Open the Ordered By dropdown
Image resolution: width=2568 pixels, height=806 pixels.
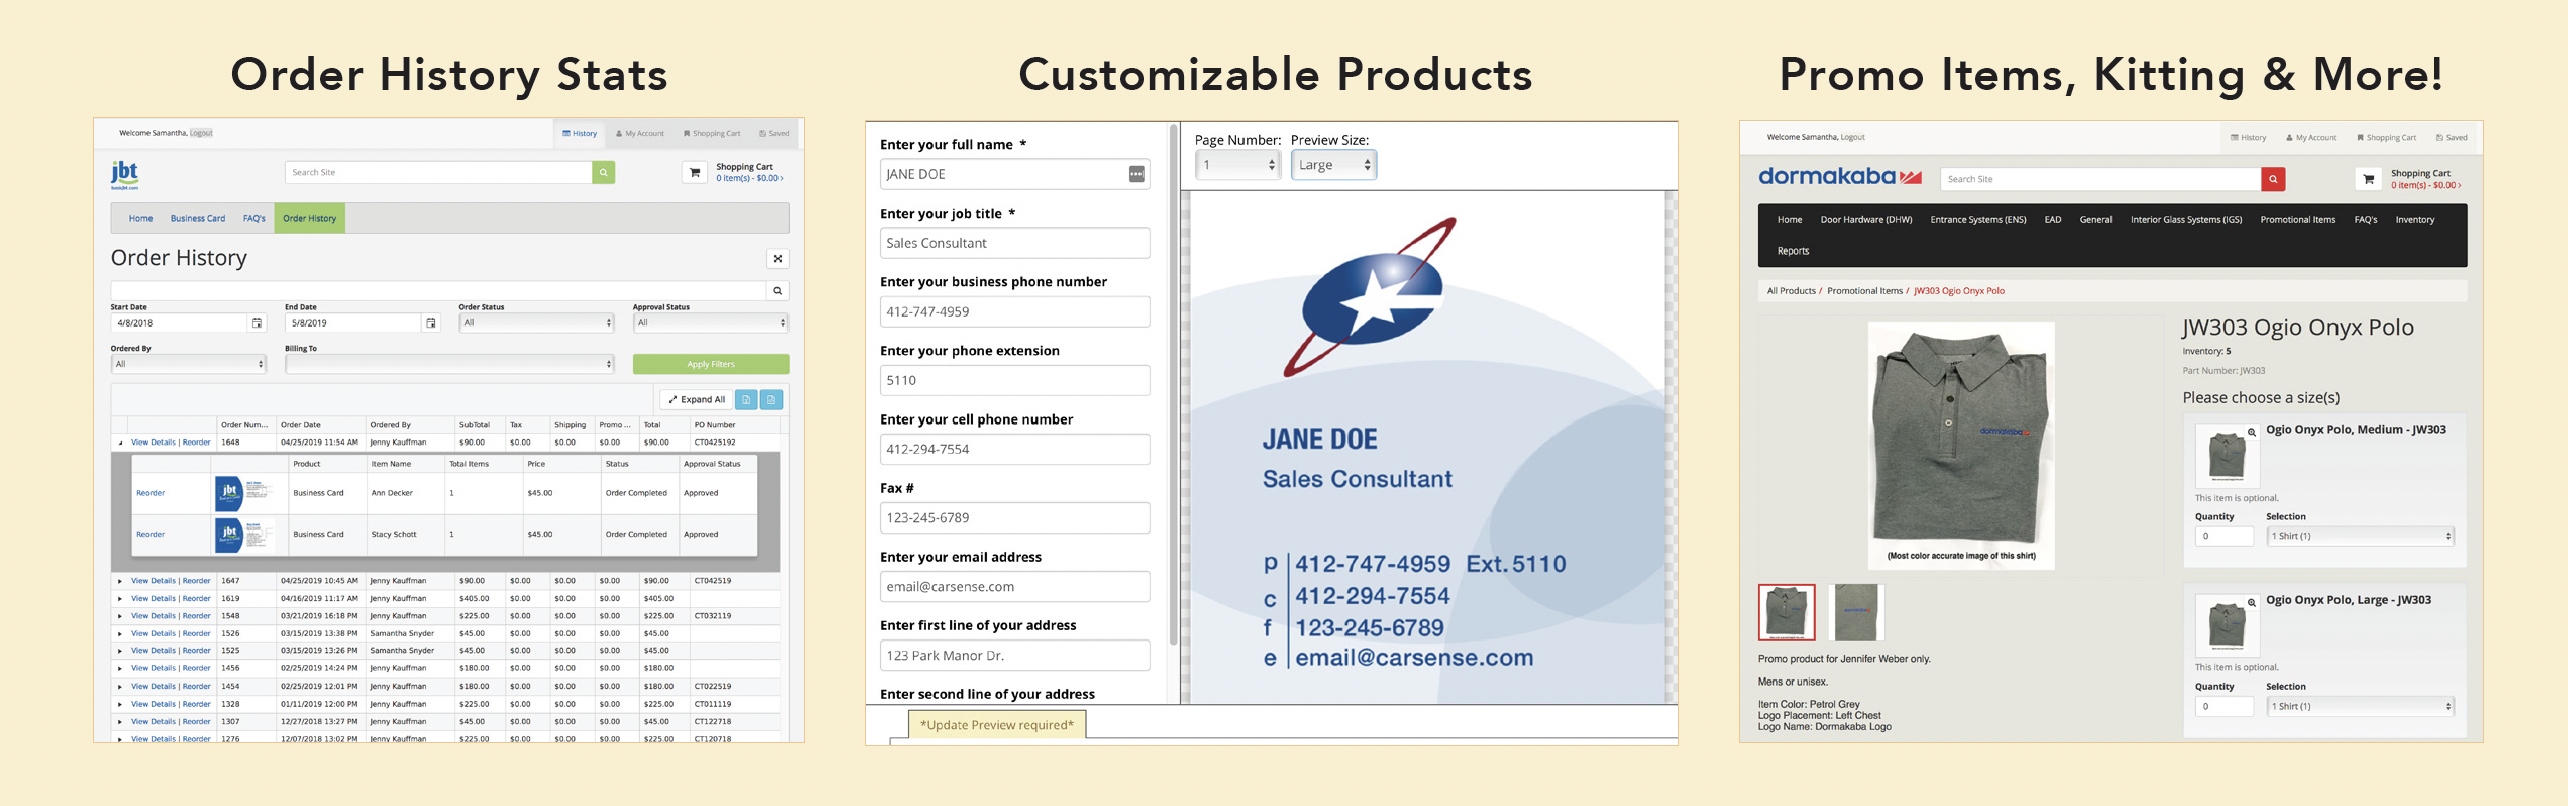click(x=189, y=364)
